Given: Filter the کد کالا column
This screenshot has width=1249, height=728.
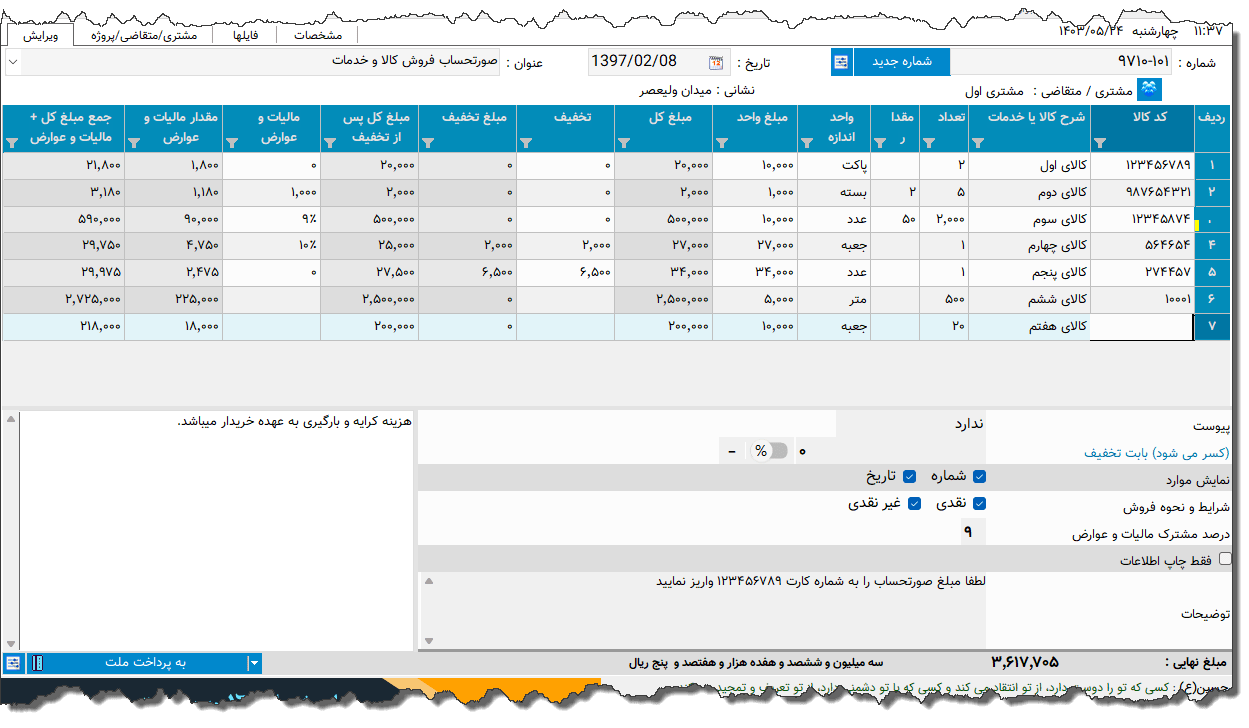Looking at the screenshot, I should tap(1100, 144).
